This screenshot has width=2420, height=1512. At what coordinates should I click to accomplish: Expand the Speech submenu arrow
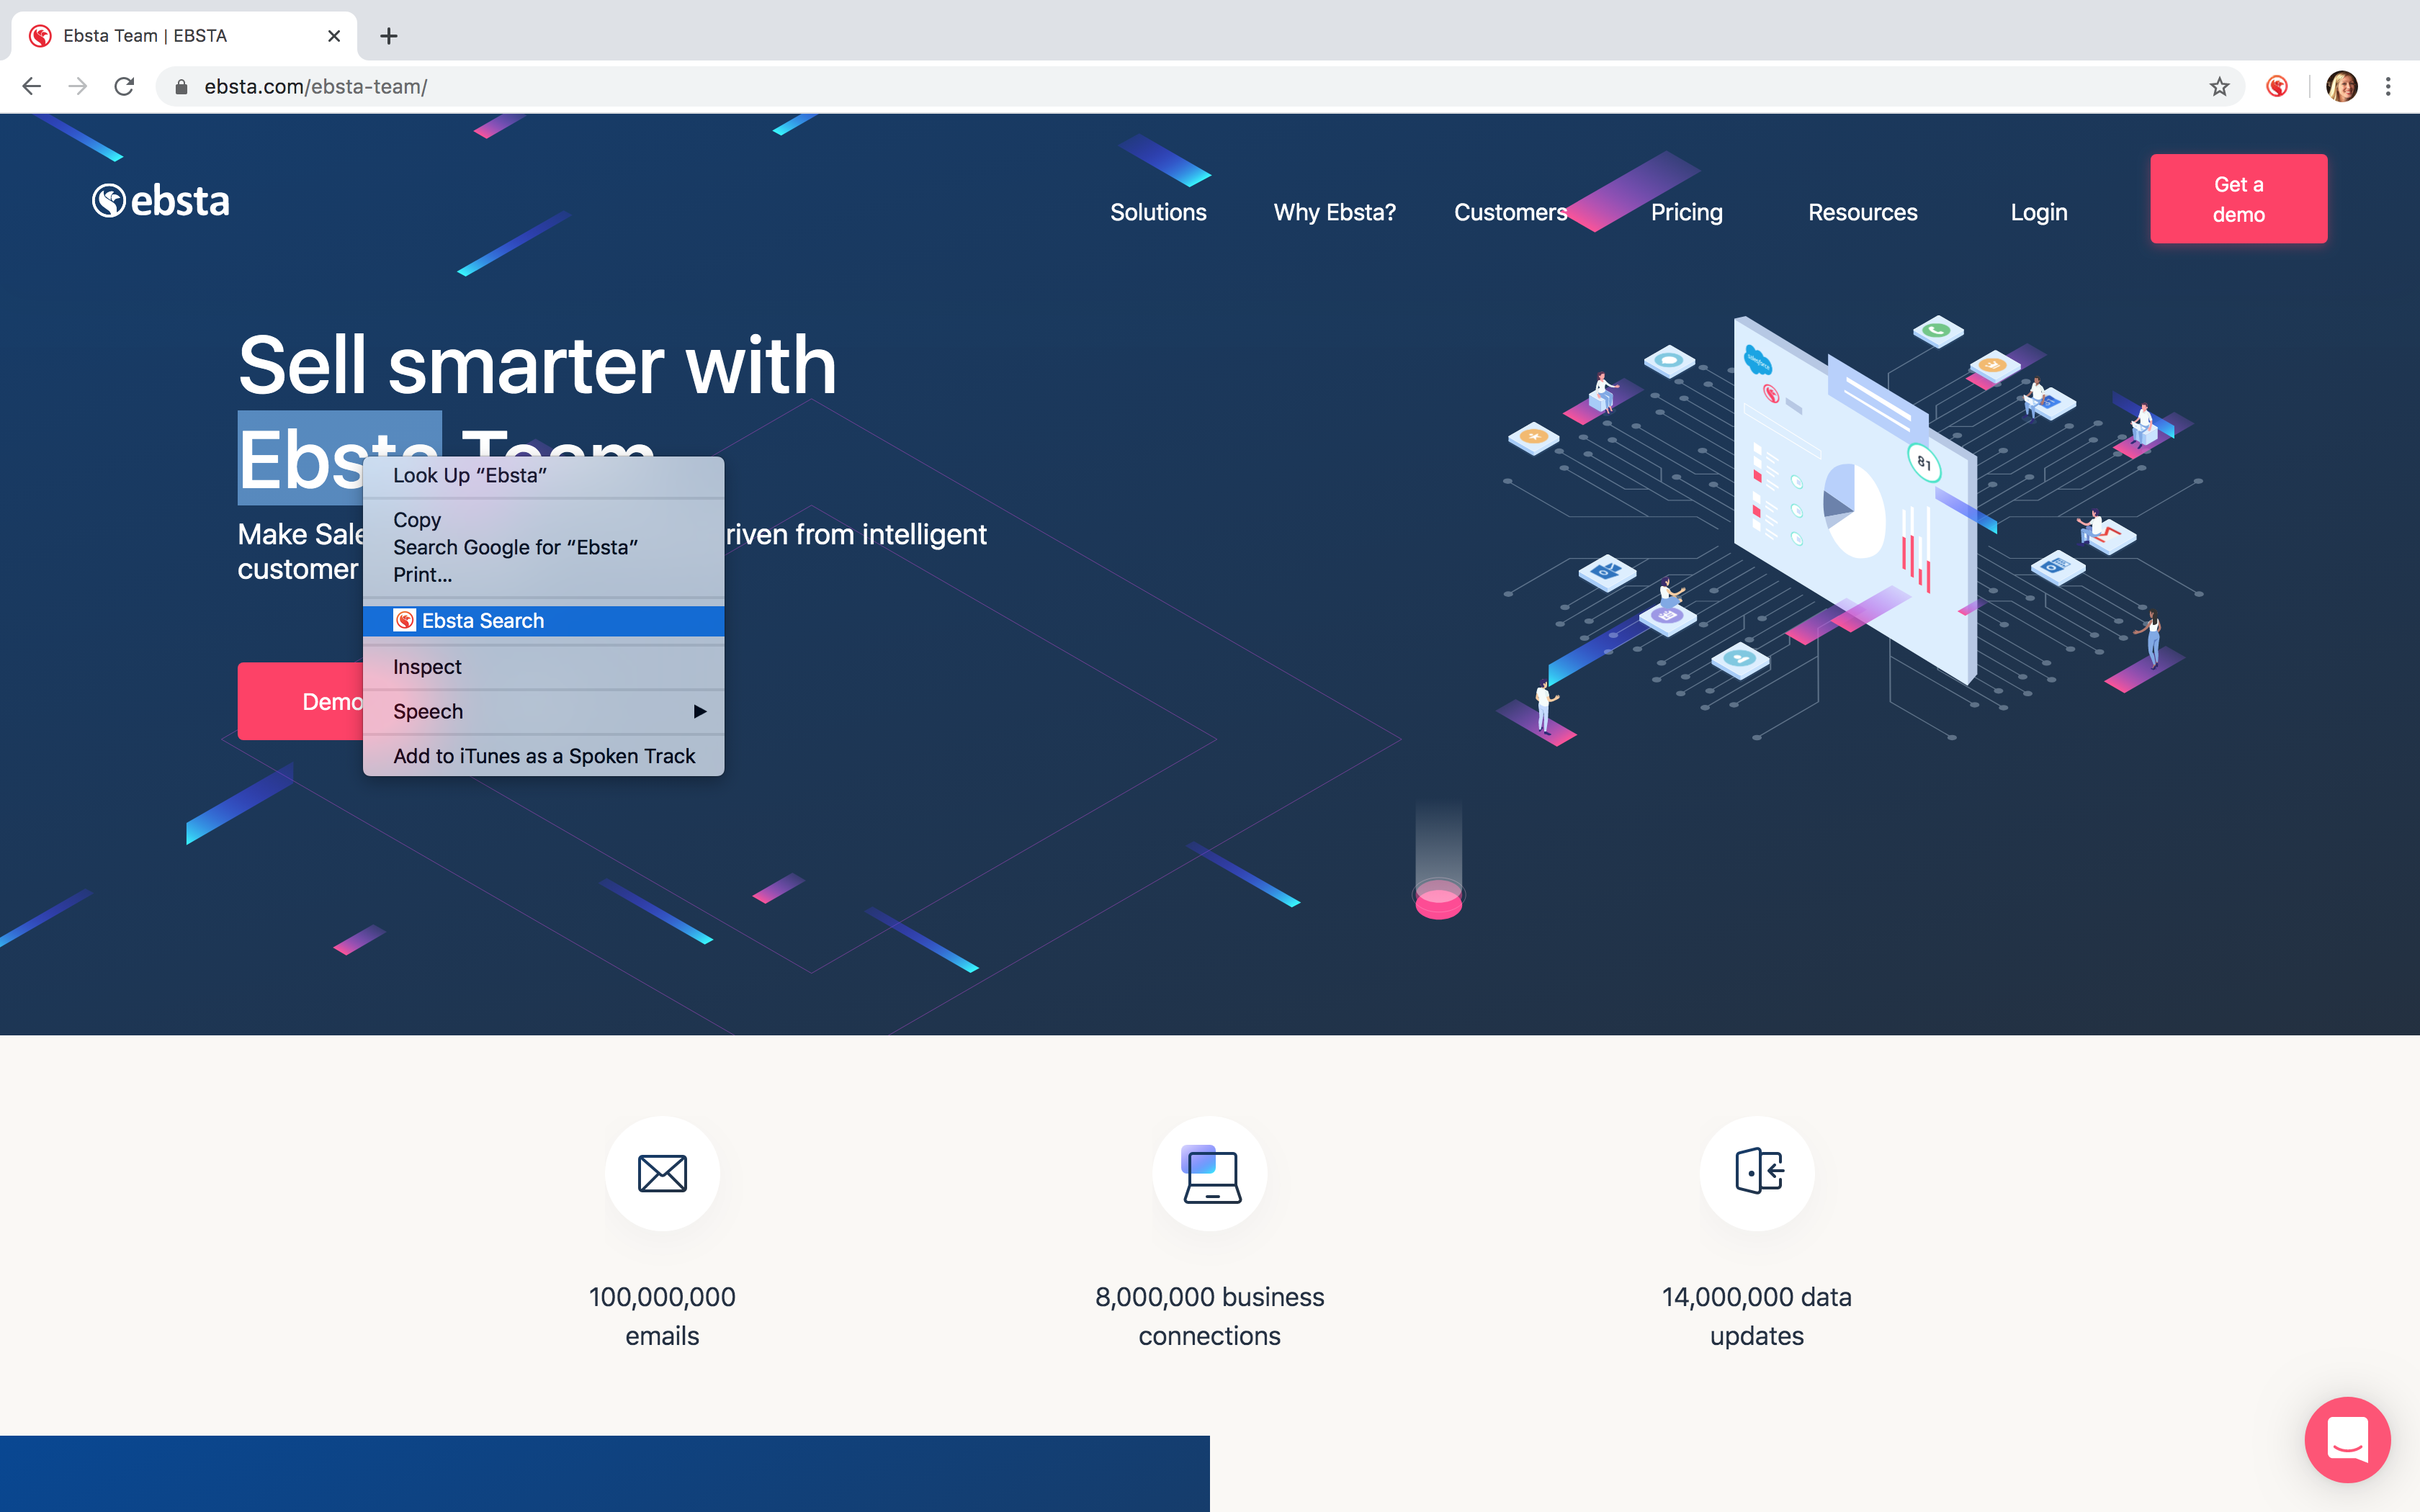point(699,711)
